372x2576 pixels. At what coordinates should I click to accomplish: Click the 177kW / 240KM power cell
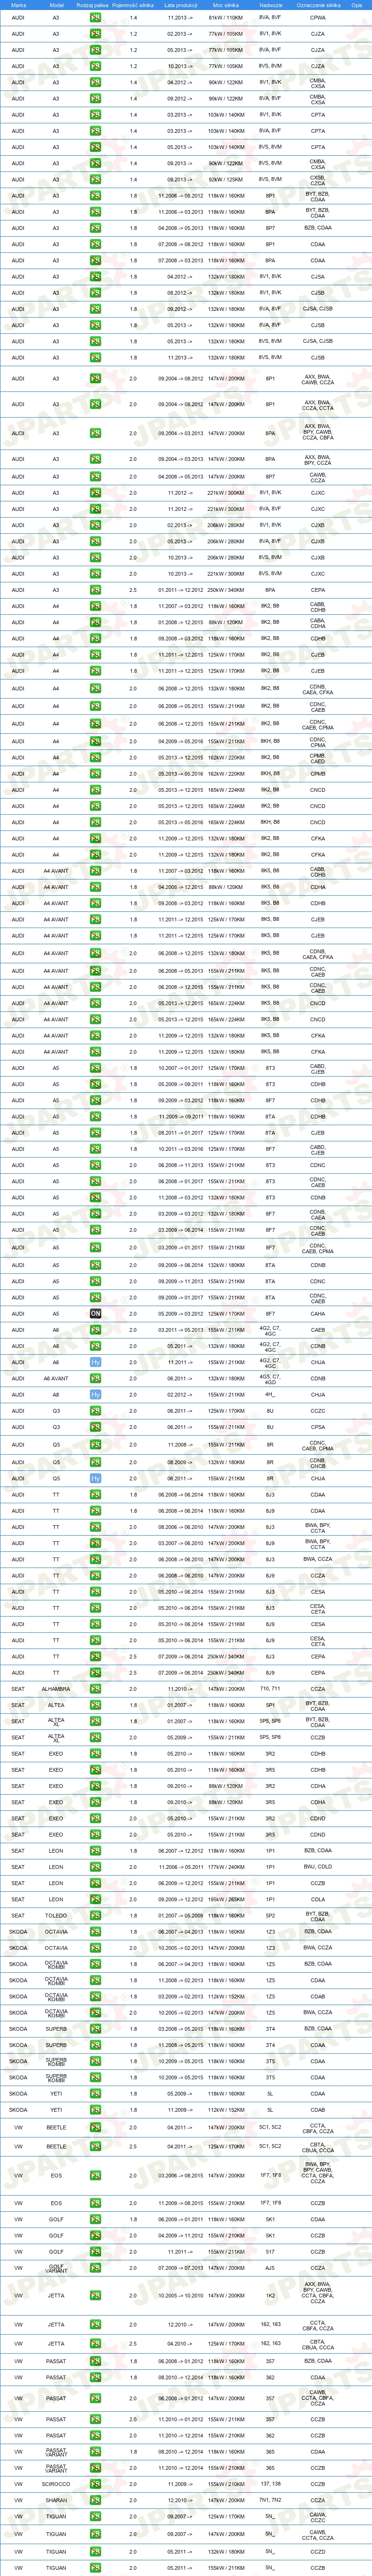pyautogui.click(x=225, y=1867)
